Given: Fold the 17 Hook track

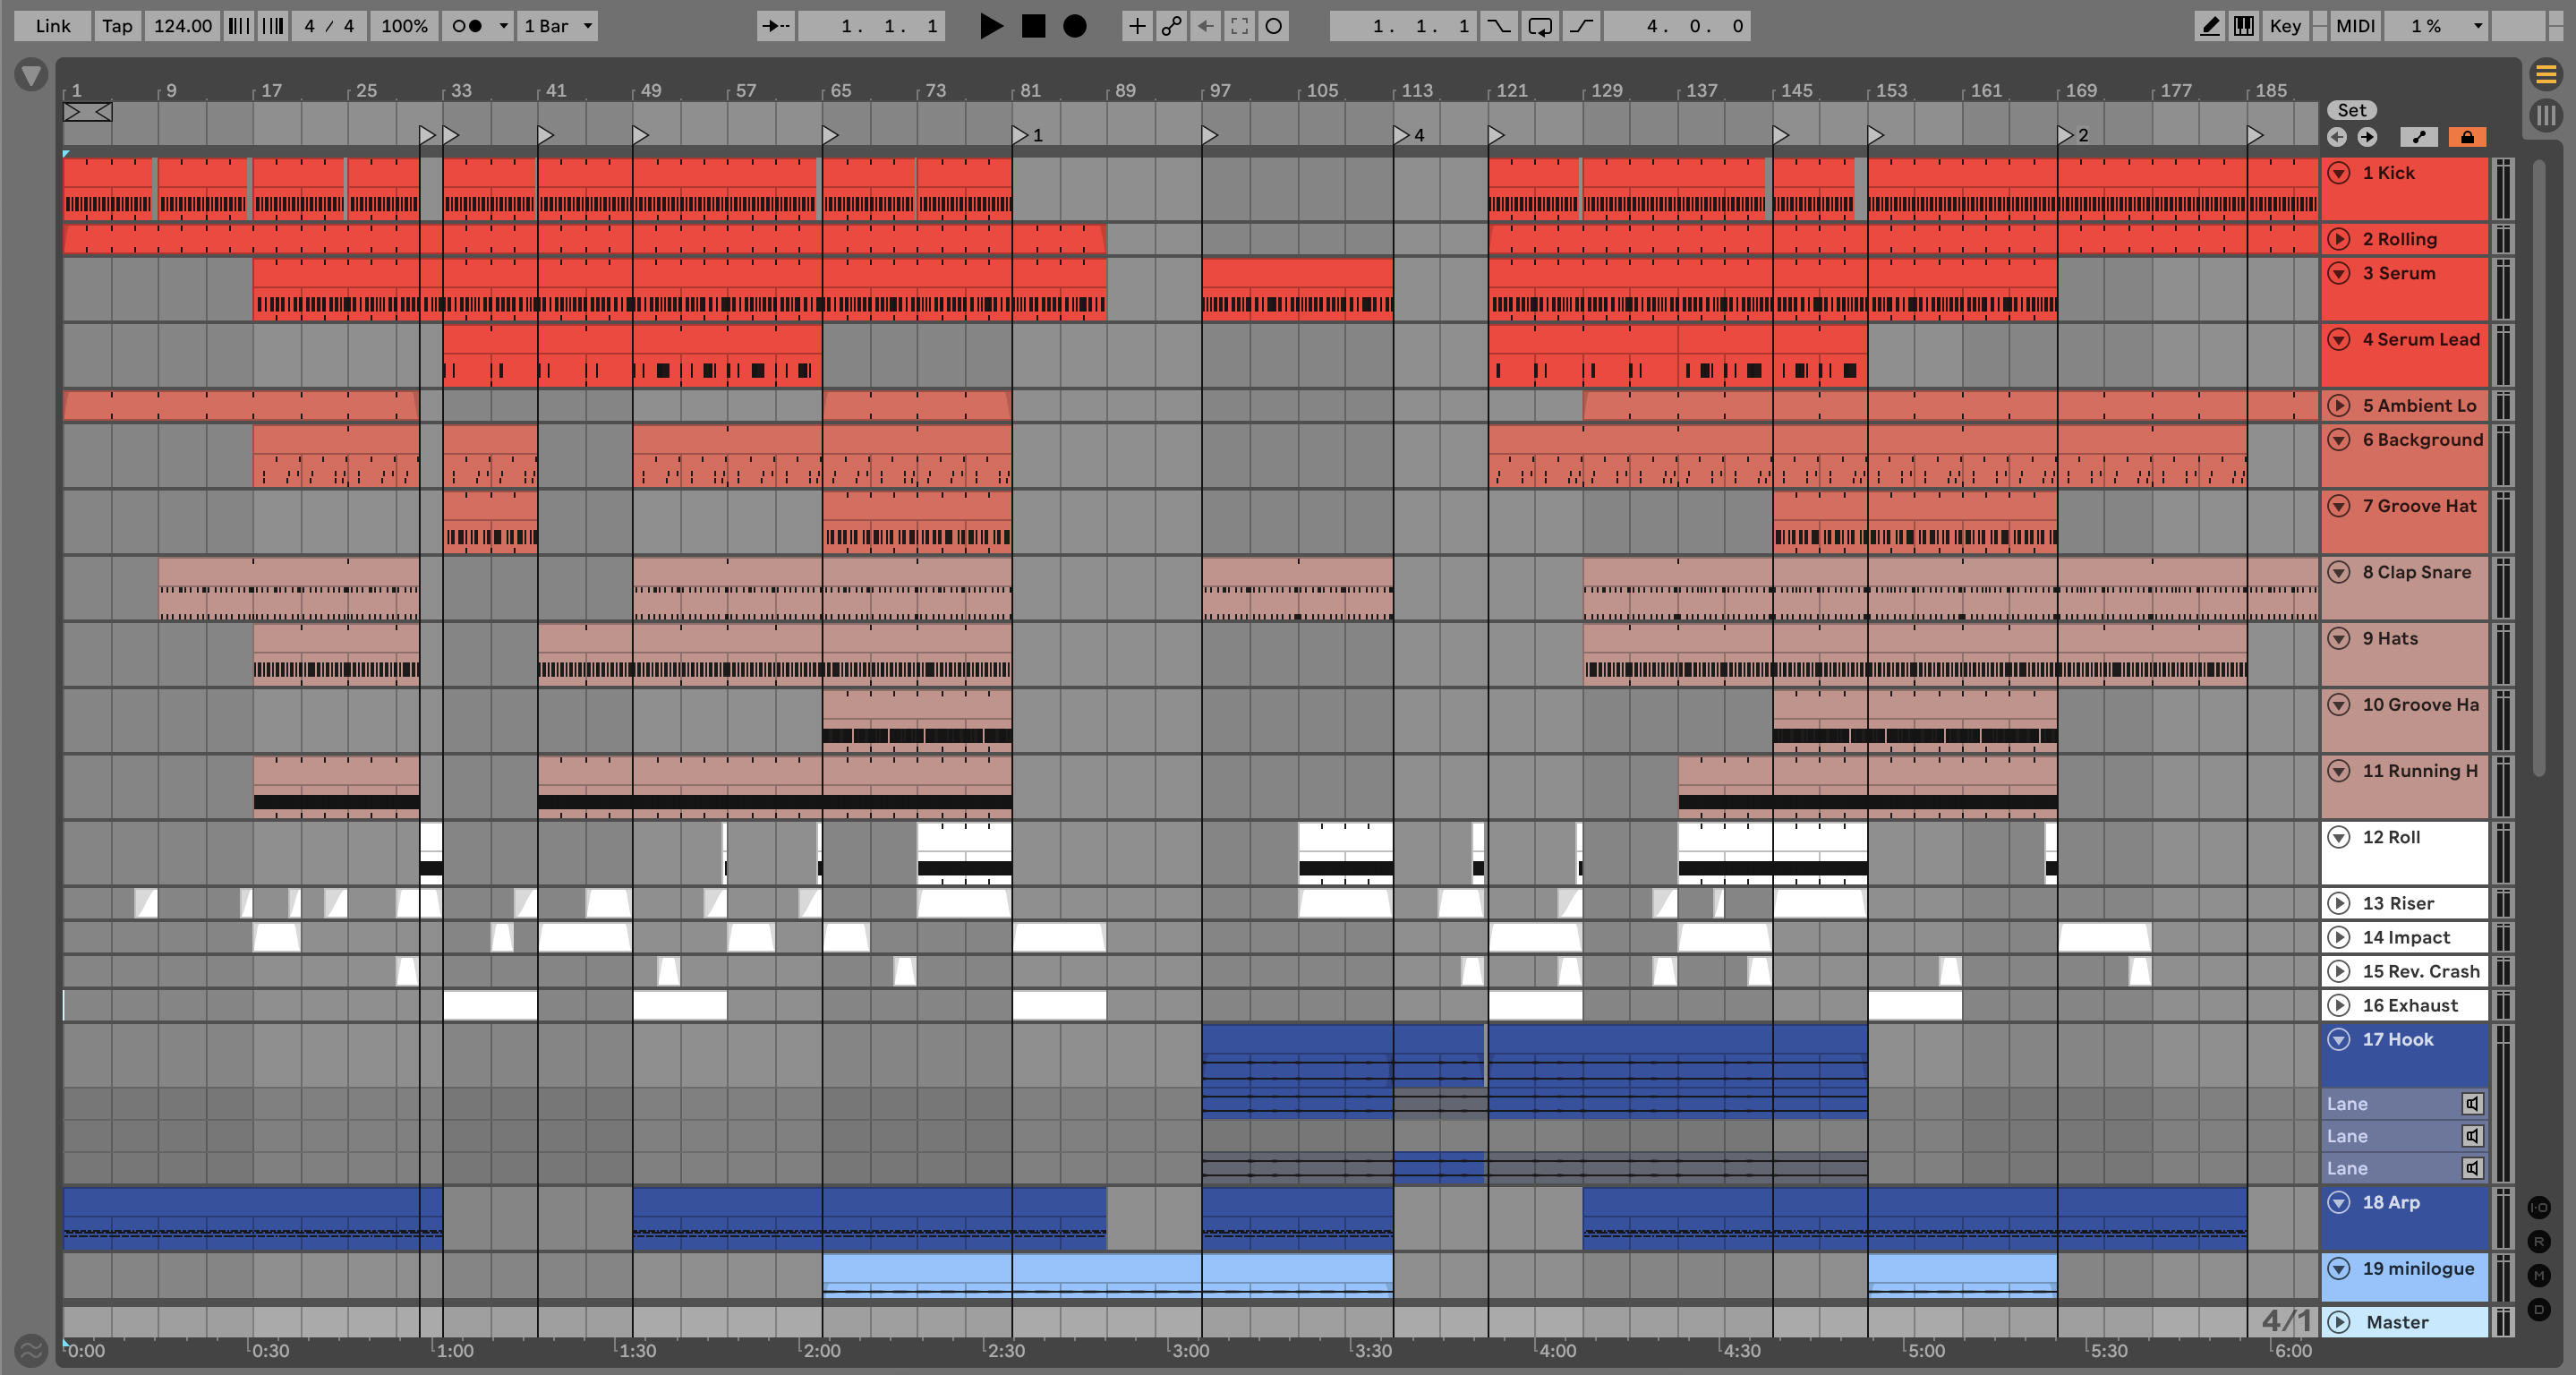Looking at the screenshot, I should (2338, 1039).
